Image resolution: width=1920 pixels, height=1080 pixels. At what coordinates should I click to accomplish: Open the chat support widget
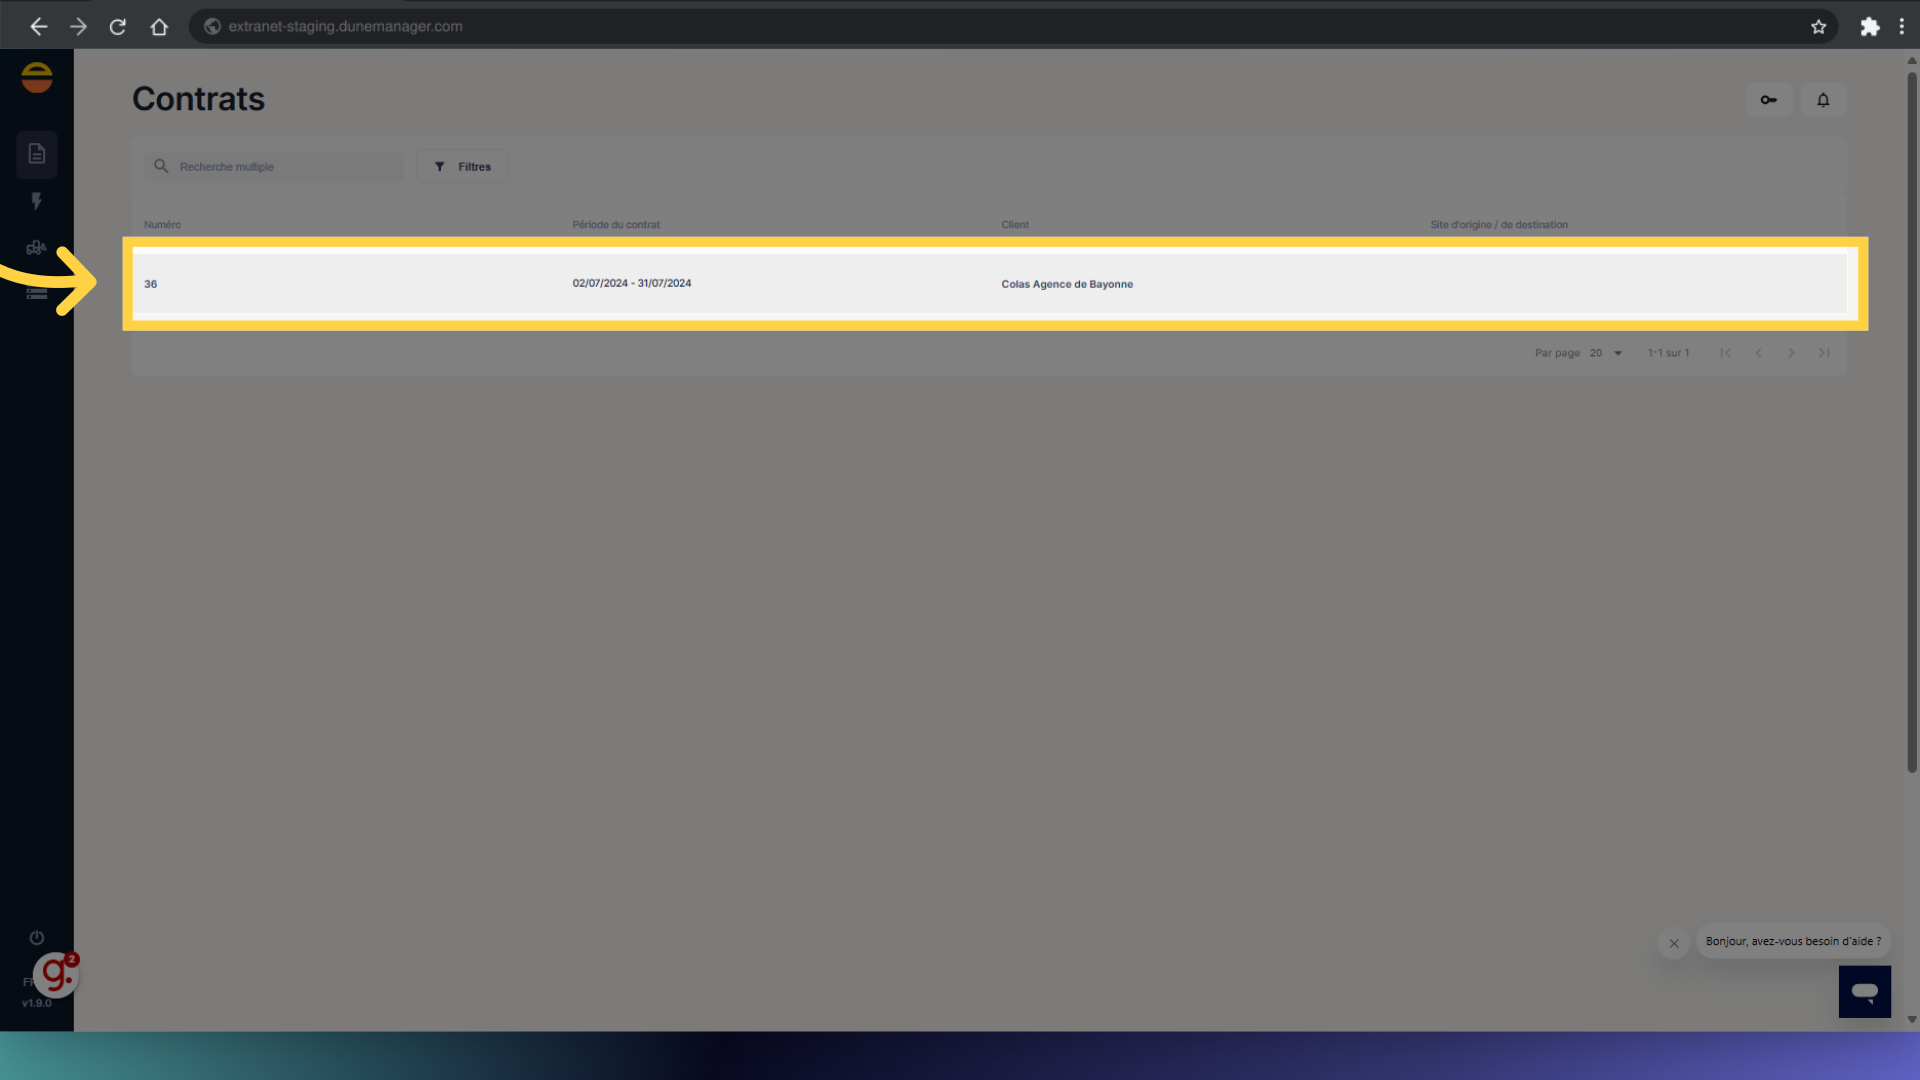tap(1864, 991)
